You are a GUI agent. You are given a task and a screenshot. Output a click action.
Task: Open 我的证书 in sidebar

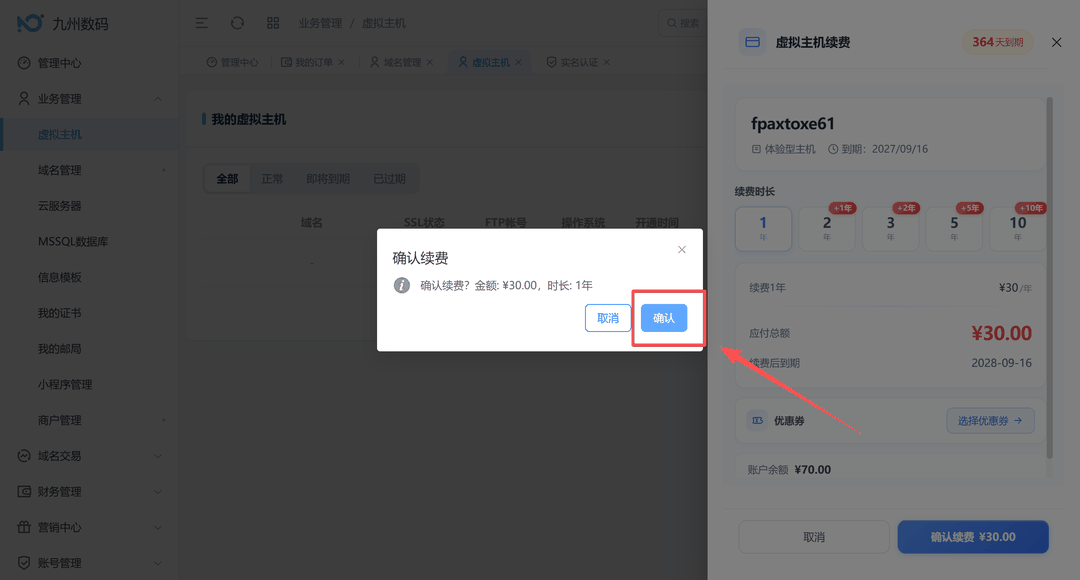pos(89,313)
